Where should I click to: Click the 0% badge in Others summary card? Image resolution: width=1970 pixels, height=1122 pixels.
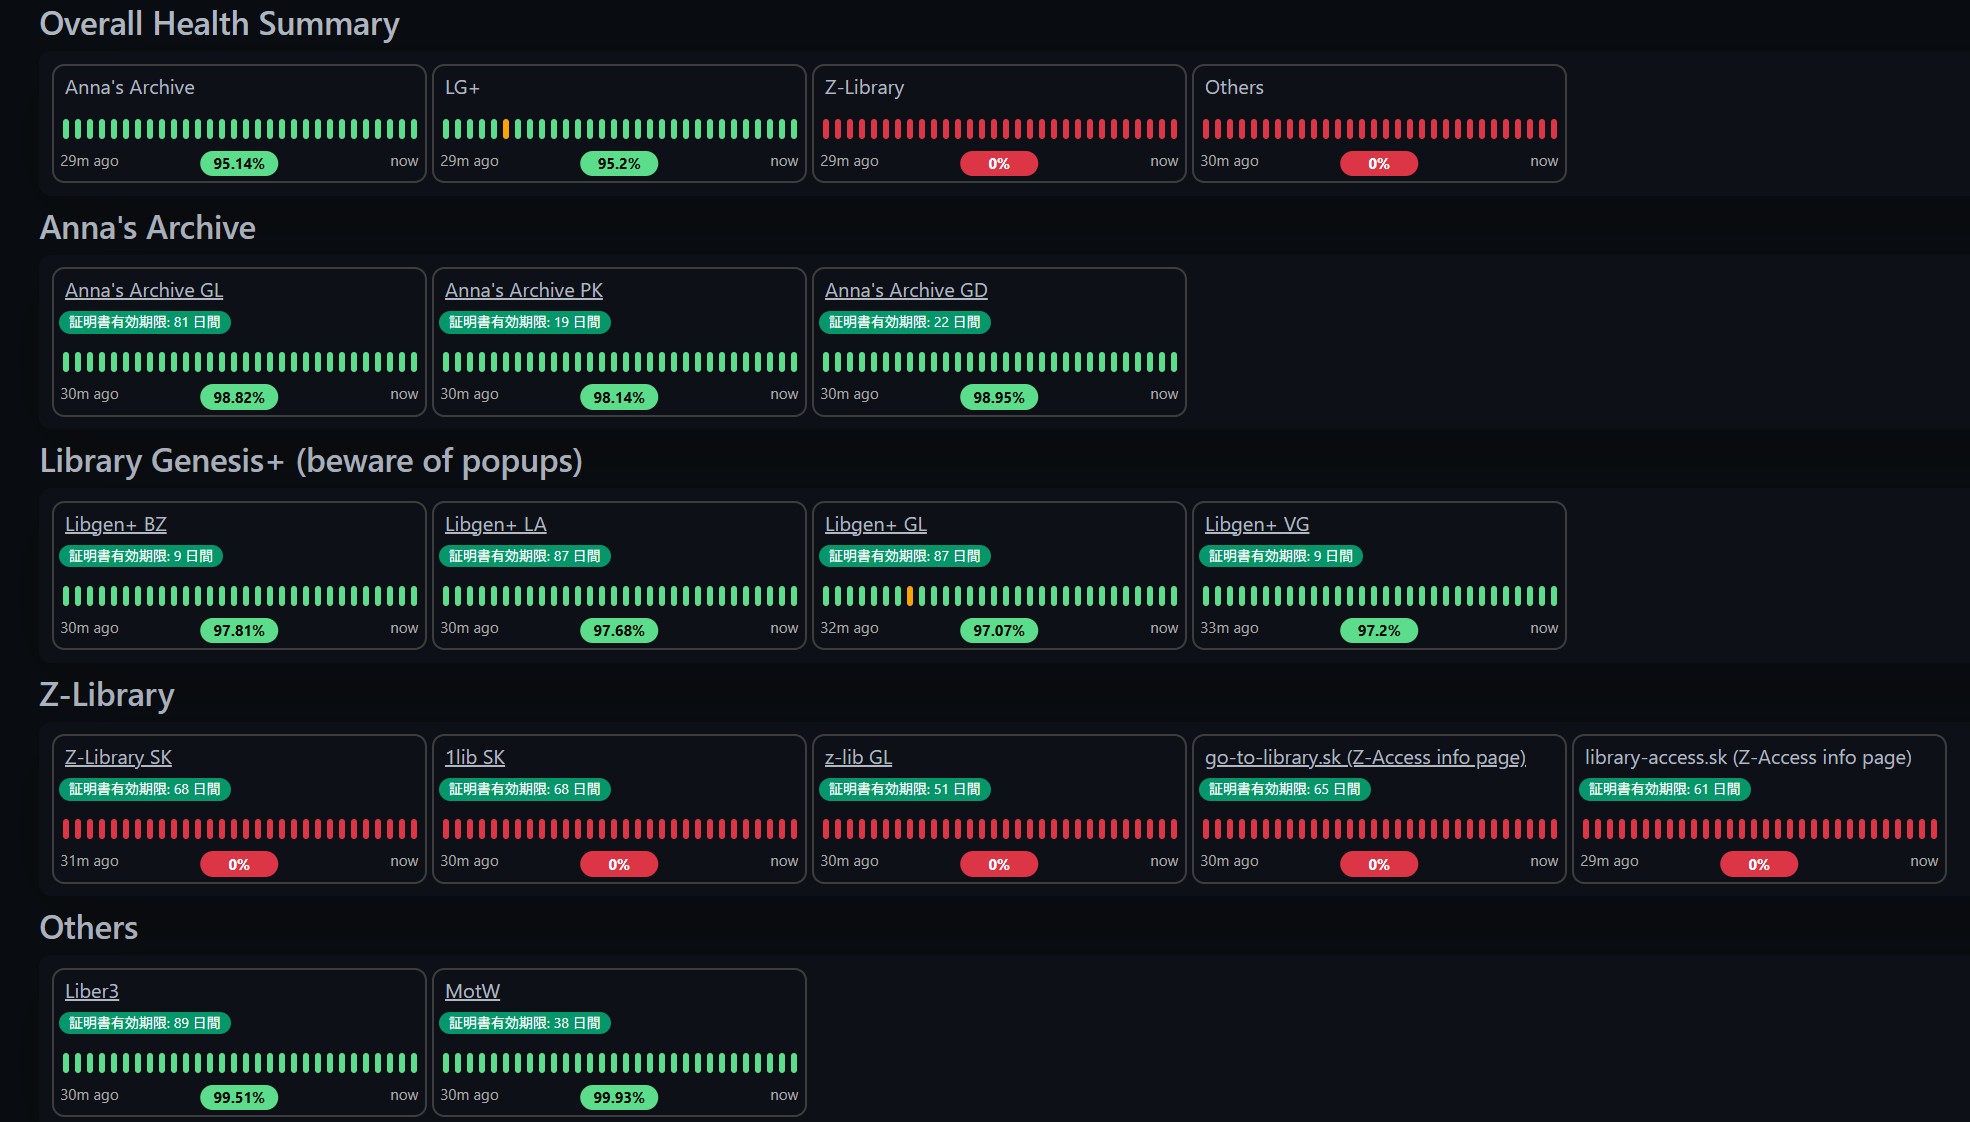1379,164
